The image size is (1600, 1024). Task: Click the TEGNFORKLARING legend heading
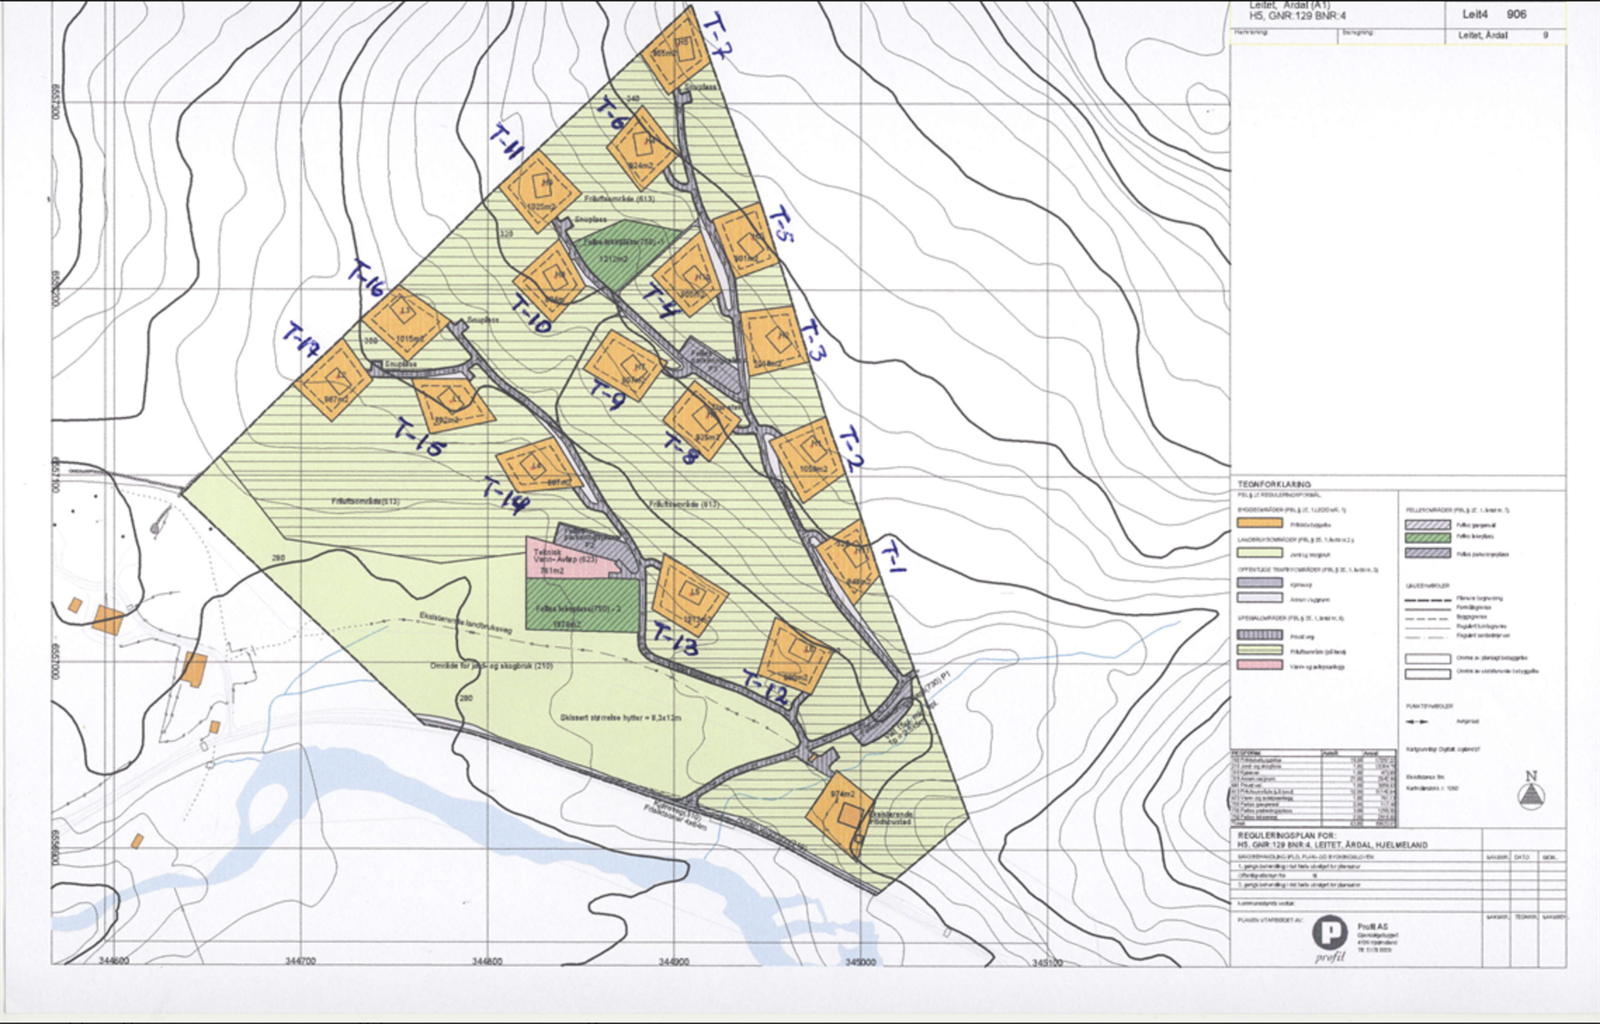(x=1274, y=485)
